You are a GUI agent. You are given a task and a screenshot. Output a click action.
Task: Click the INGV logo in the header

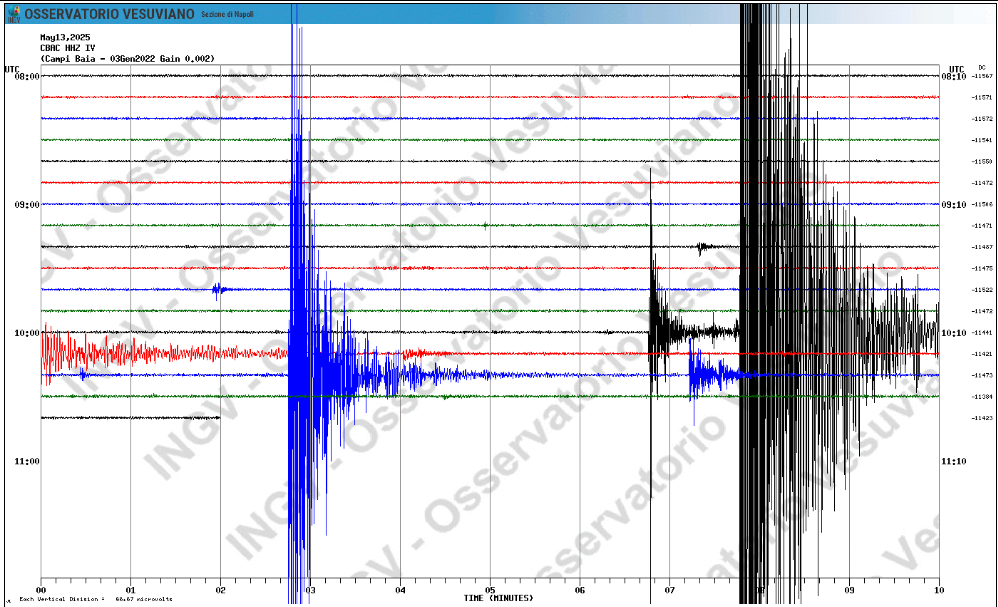(13, 14)
